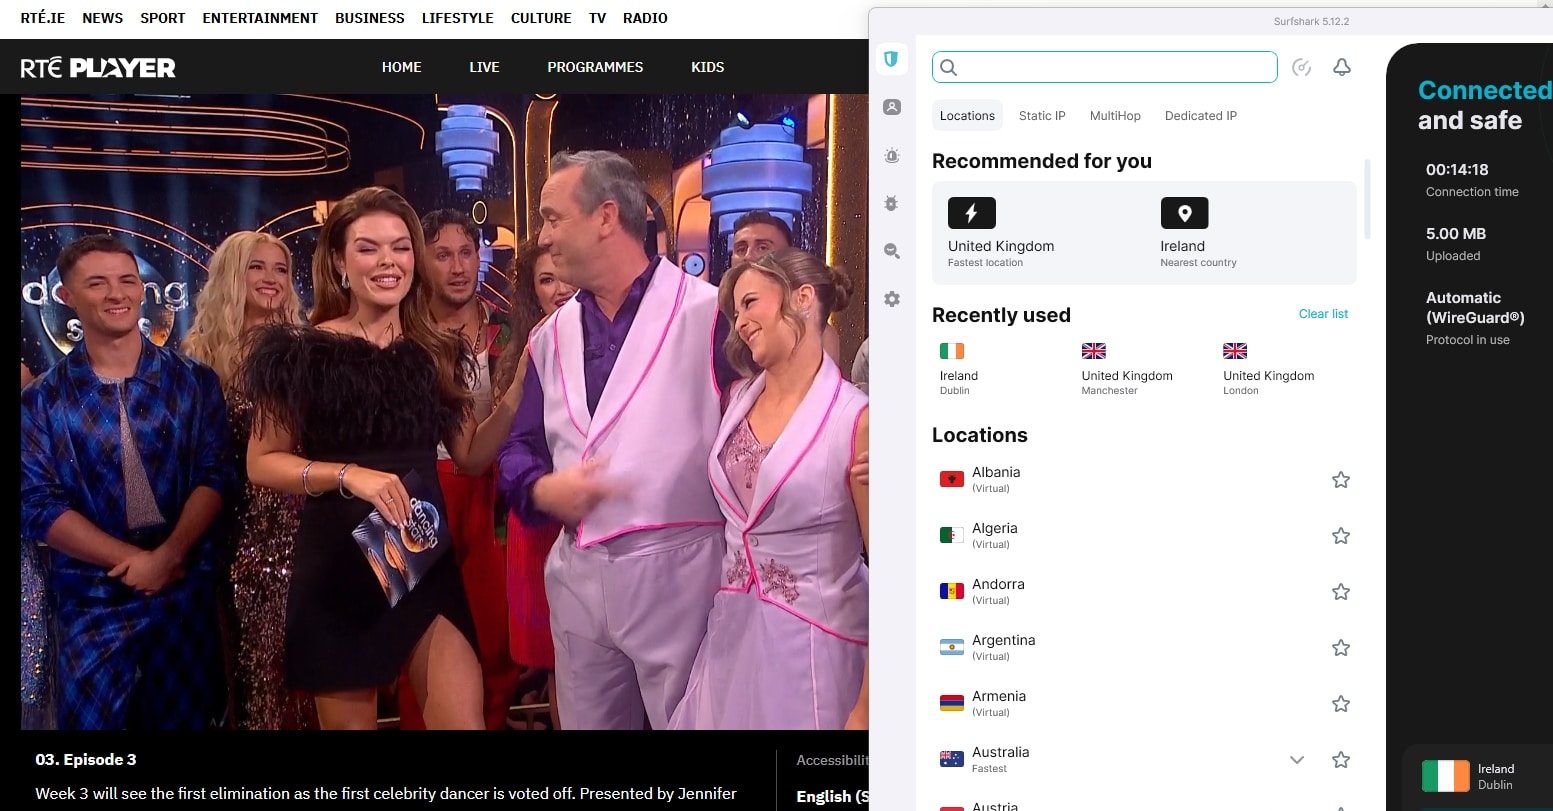Switch to the Locations tab

[x=967, y=116]
